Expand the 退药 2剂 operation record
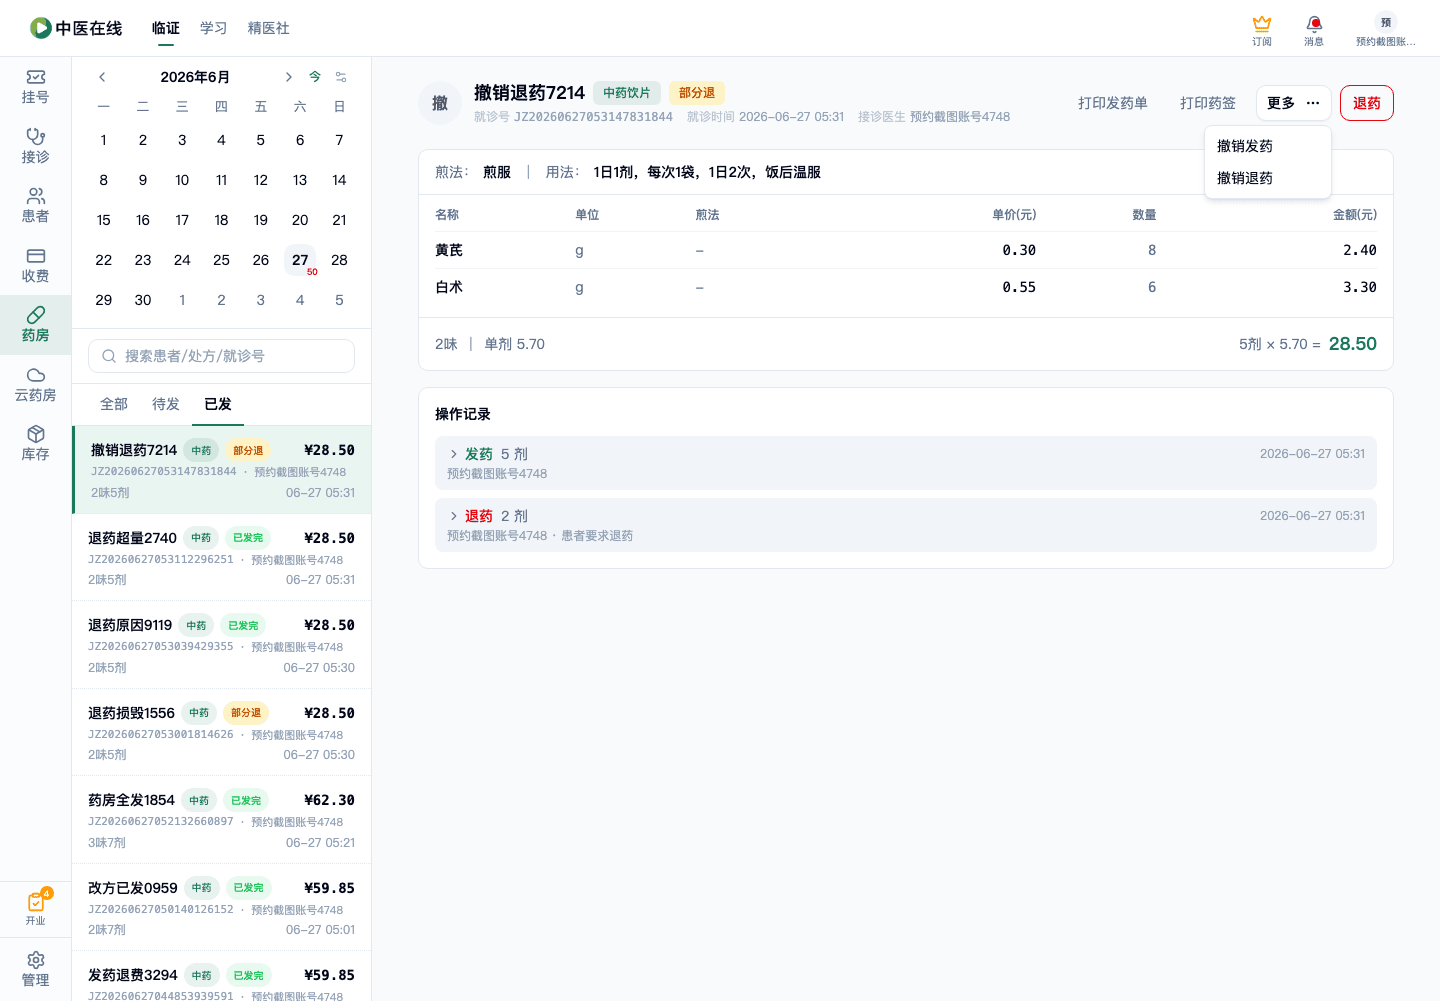The image size is (1440, 1001). [906, 525]
